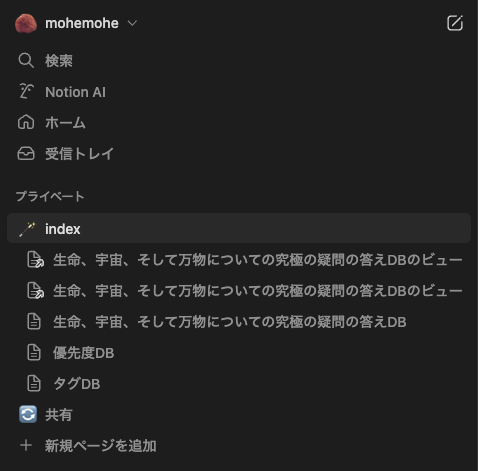Click the Notion AI face icon
This screenshot has width=478, height=471.
[x=26, y=92]
